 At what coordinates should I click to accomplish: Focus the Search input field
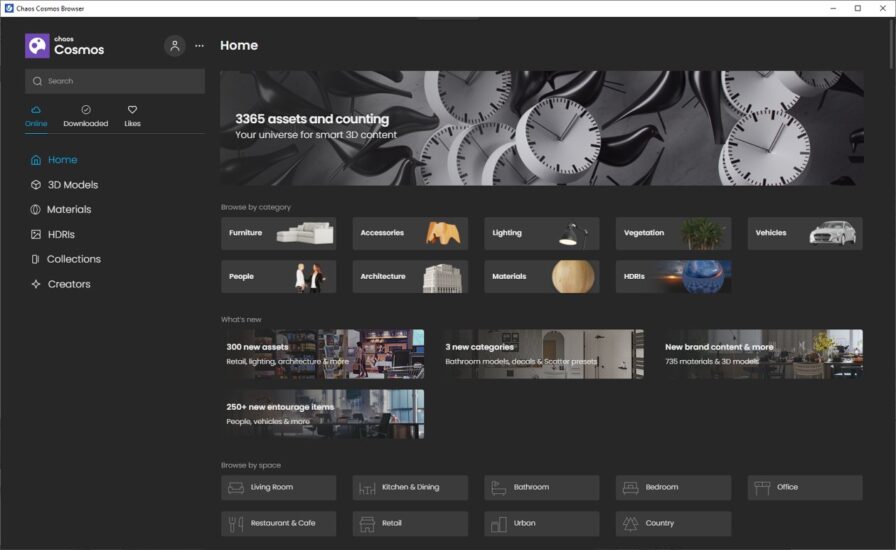click(x=115, y=81)
